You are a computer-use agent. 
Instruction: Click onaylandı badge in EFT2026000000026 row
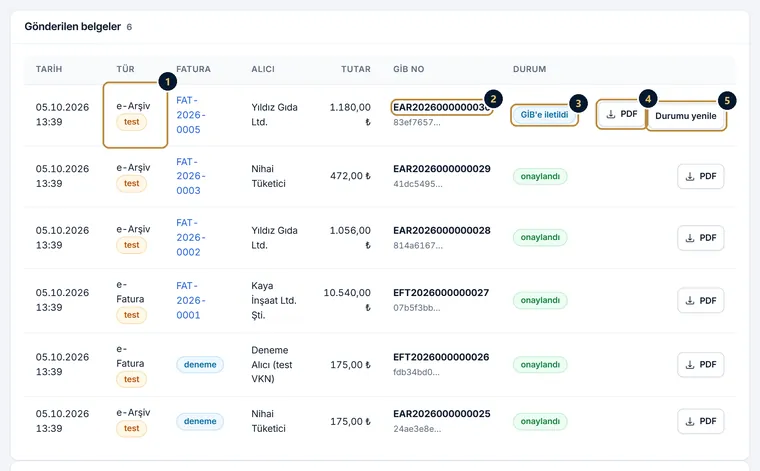540,364
